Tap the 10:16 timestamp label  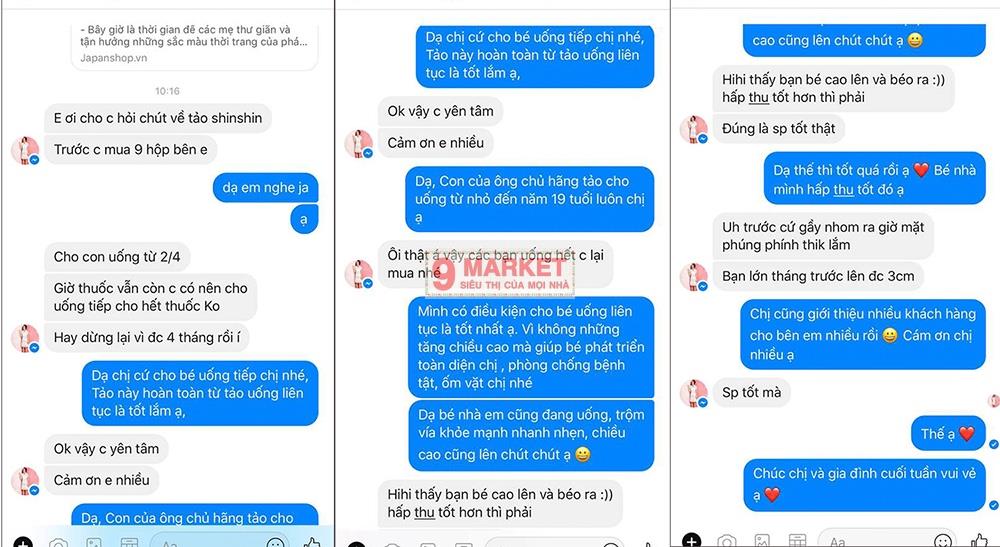(167, 91)
